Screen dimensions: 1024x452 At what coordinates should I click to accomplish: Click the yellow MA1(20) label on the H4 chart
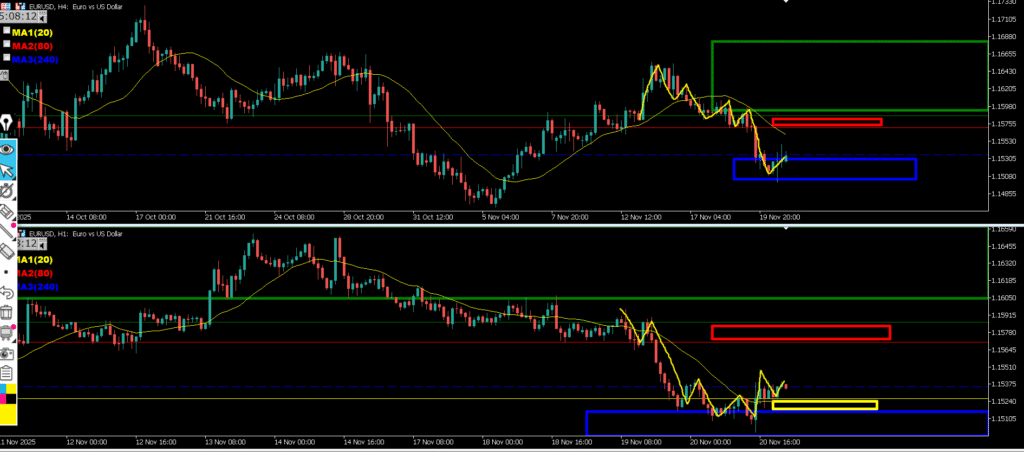coord(32,32)
